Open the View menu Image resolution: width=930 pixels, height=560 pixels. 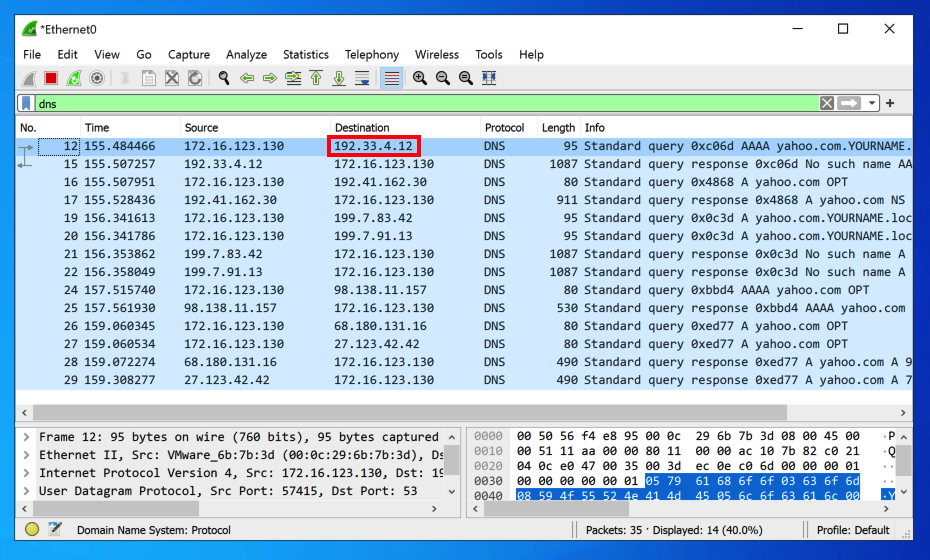tap(107, 55)
